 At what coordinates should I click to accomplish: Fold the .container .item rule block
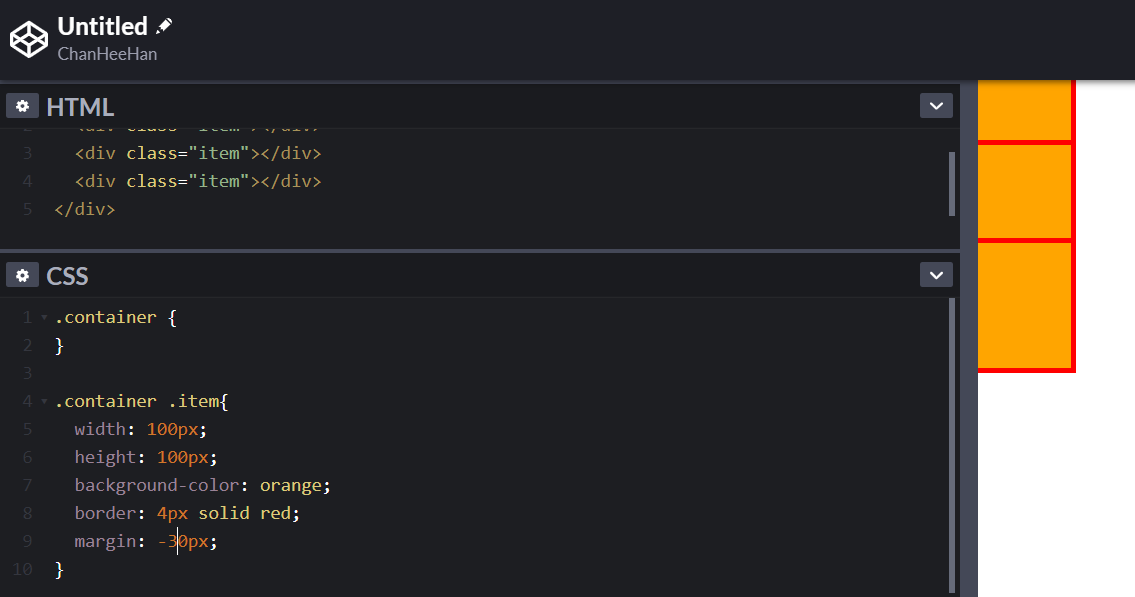pos(44,402)
